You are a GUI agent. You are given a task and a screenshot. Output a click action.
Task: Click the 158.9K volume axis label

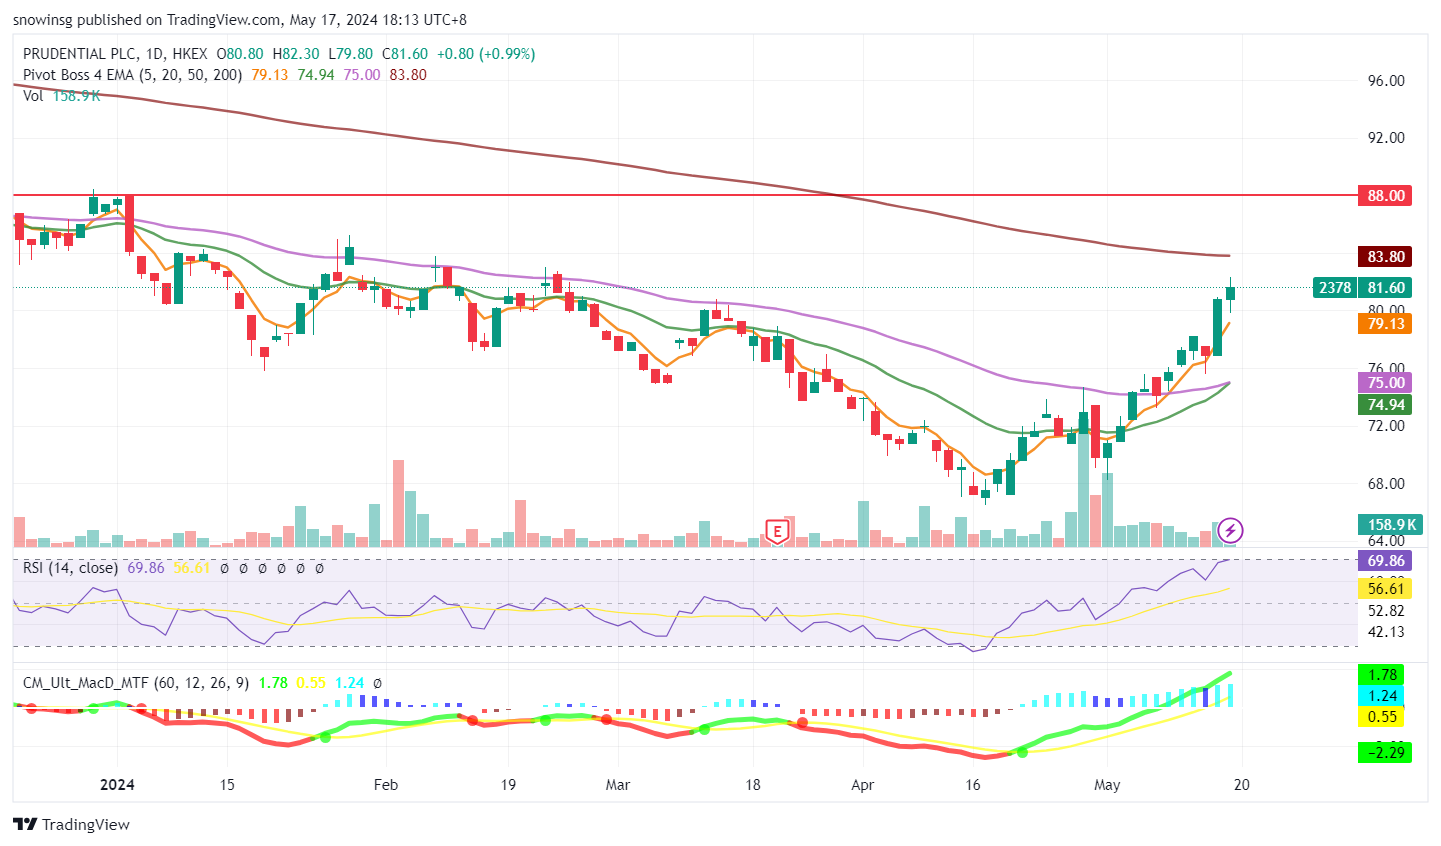click(x=1391, y=524)
